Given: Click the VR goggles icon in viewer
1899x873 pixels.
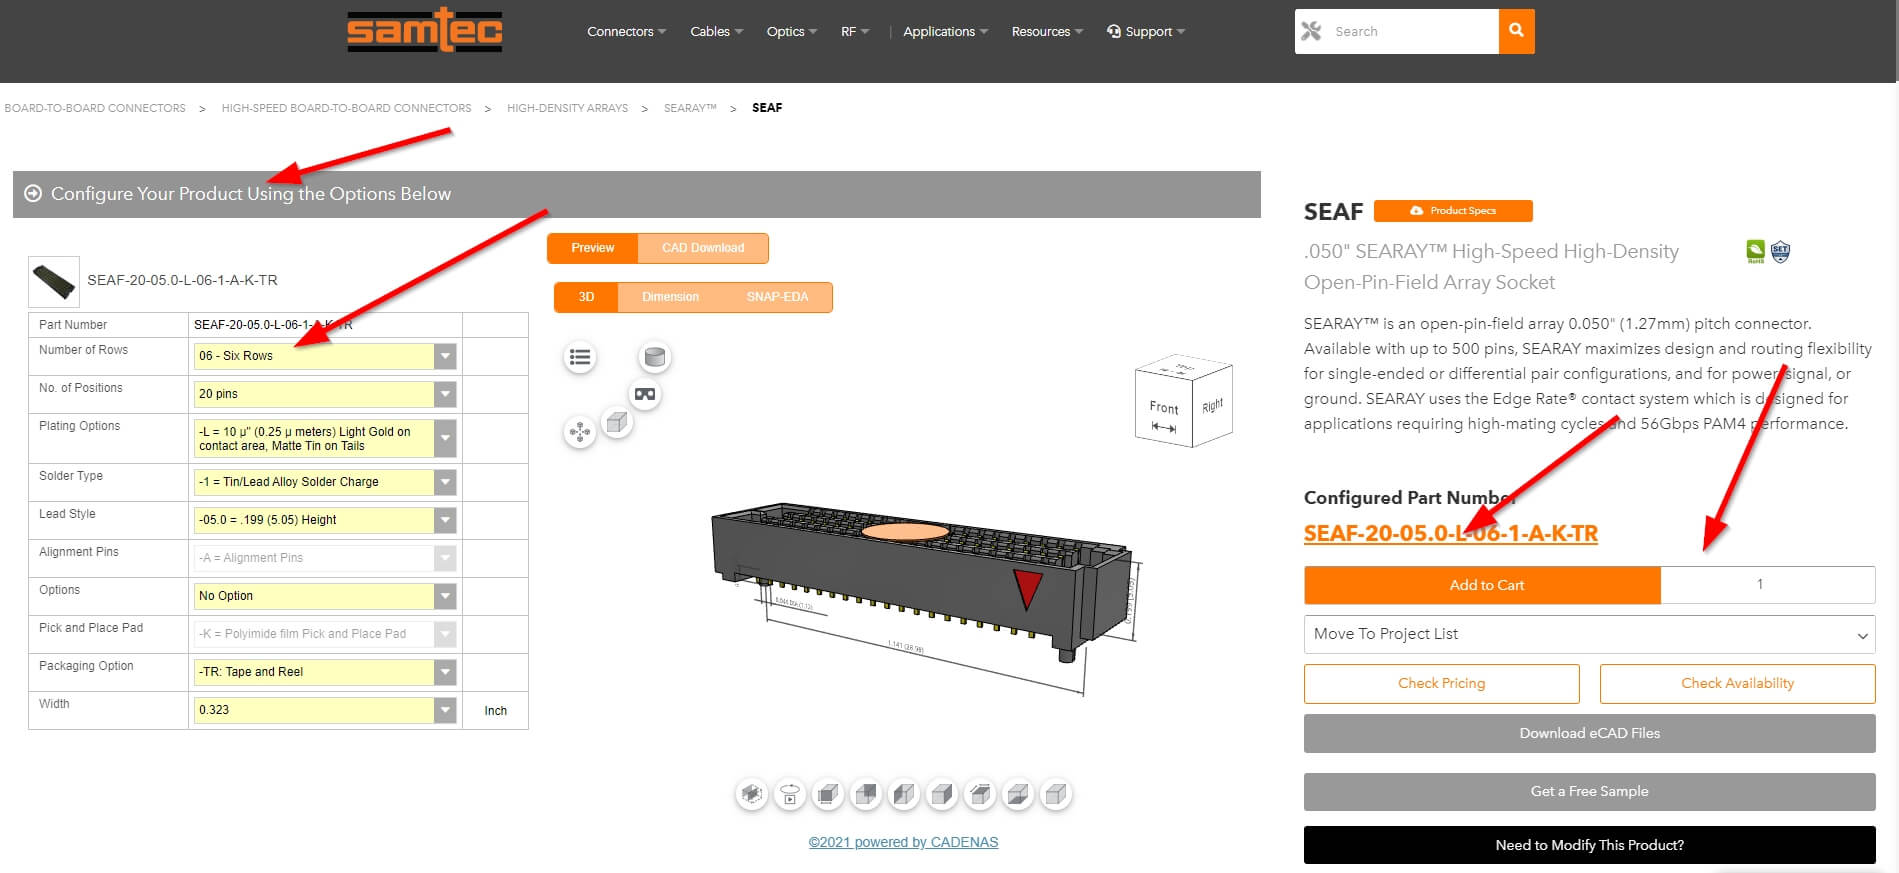Looking at the screenshot, I should (x=645, y=394).
